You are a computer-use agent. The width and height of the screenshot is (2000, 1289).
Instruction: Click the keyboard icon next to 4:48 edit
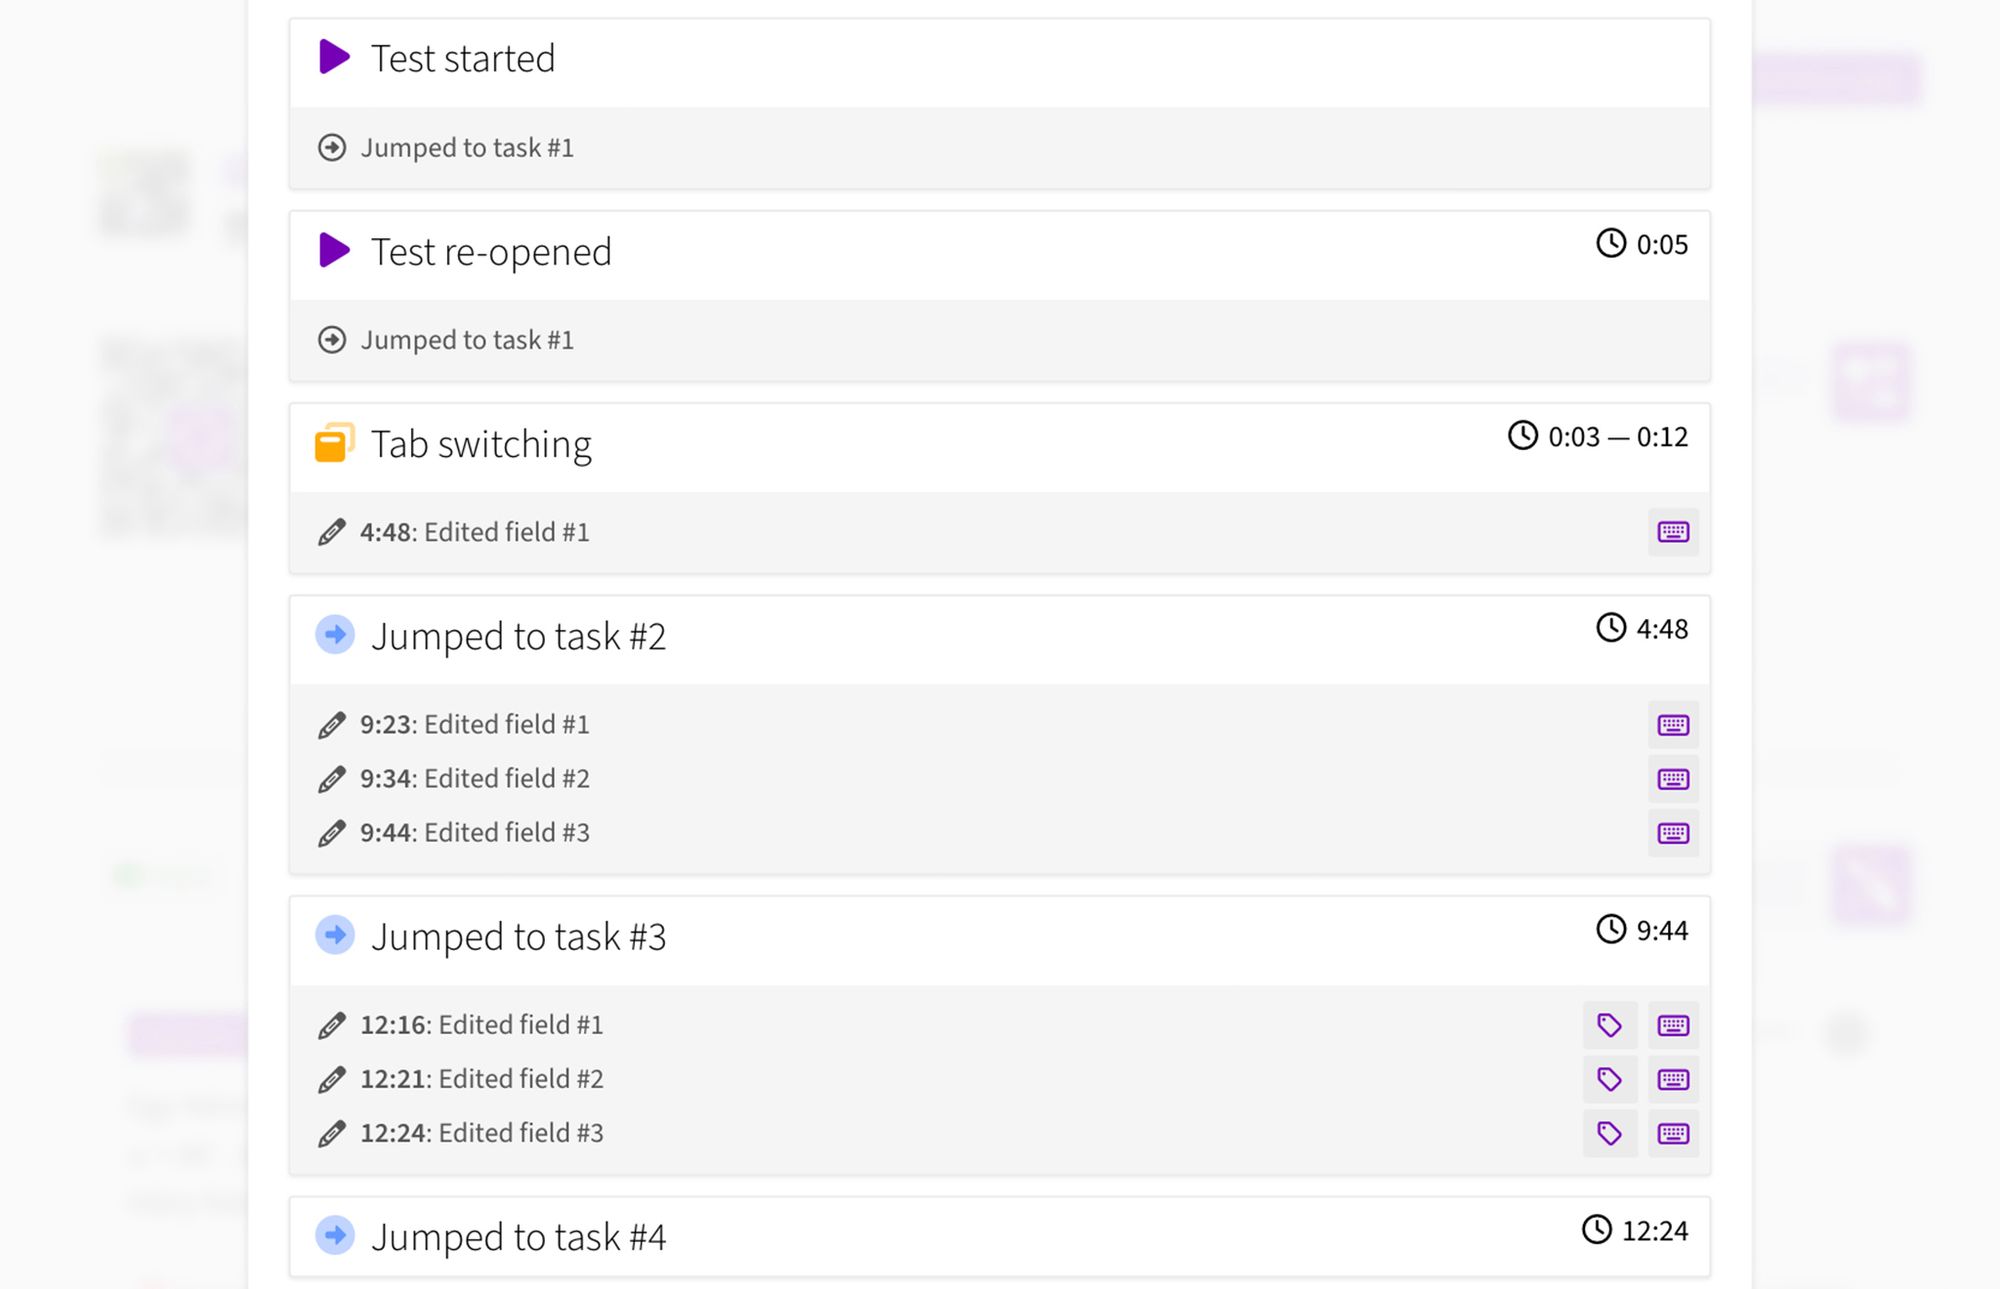[1671, 531]
